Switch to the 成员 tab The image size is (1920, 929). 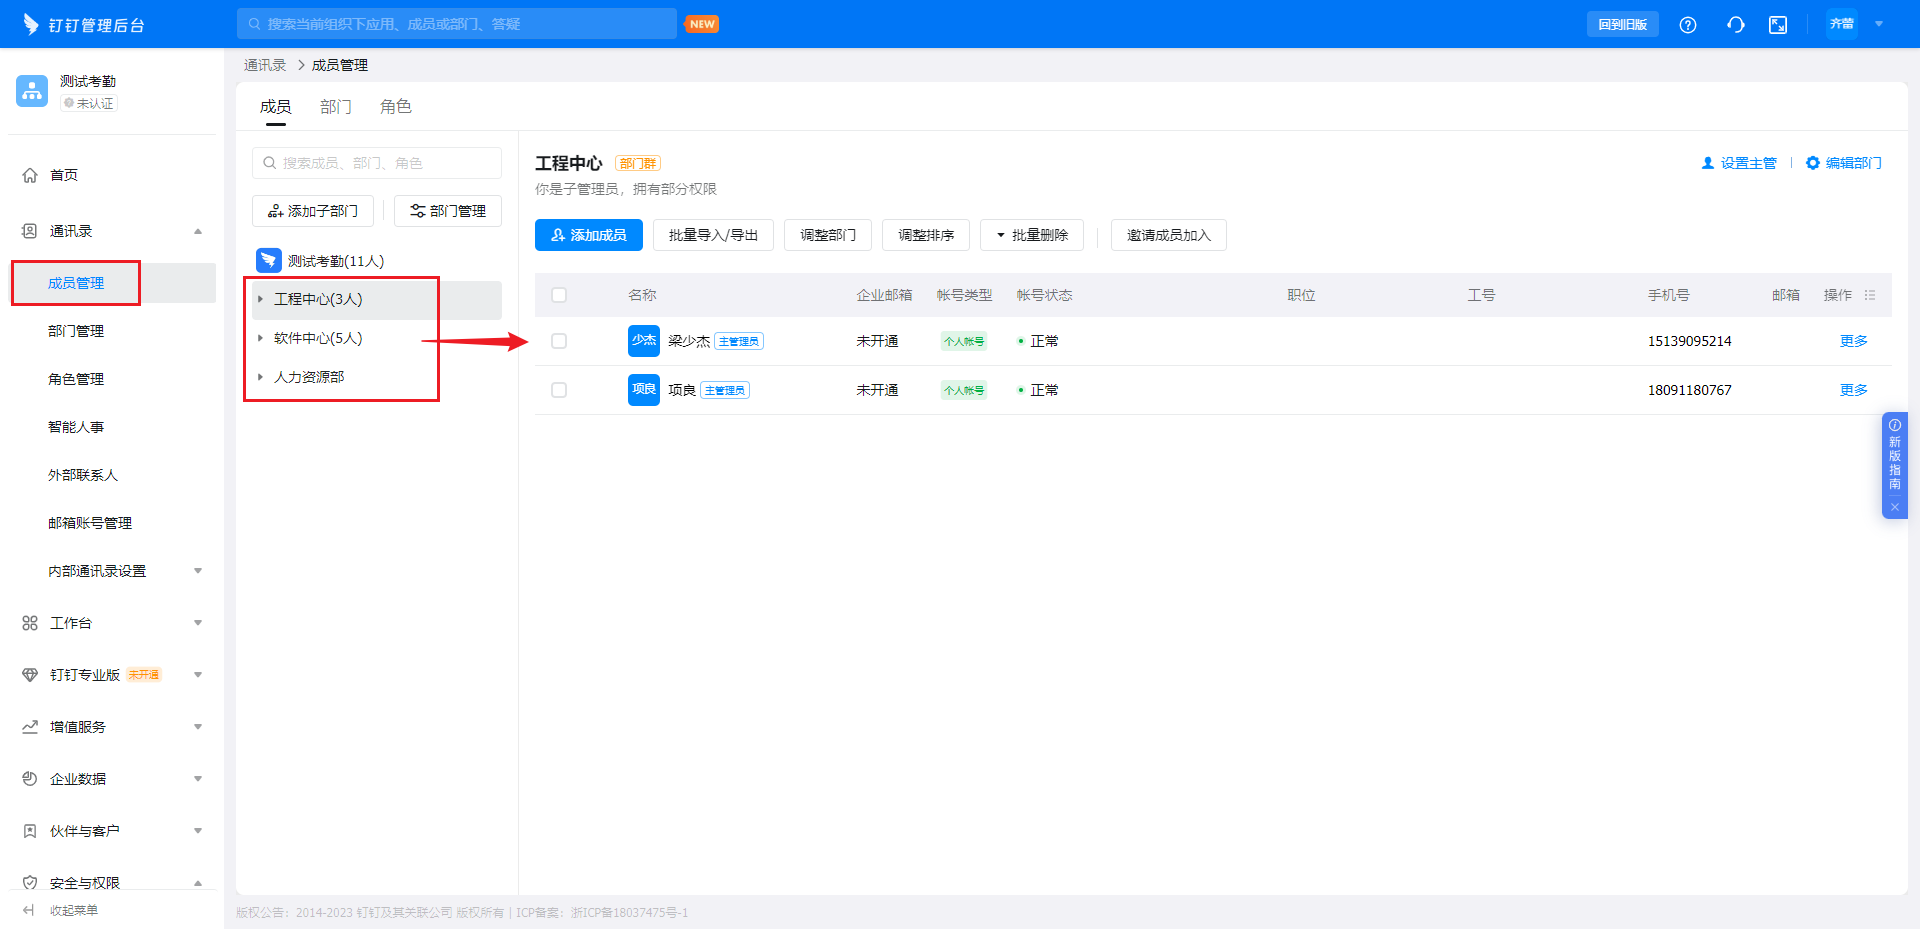tap(276, 107)
